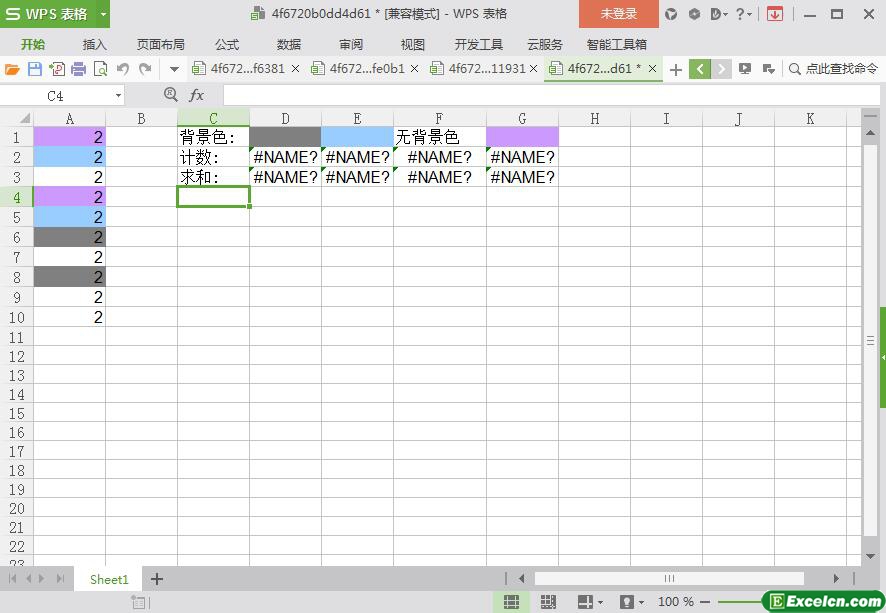
Task: Switch to page break preview view
Action: pyautogui.click(x=548, y=602)
